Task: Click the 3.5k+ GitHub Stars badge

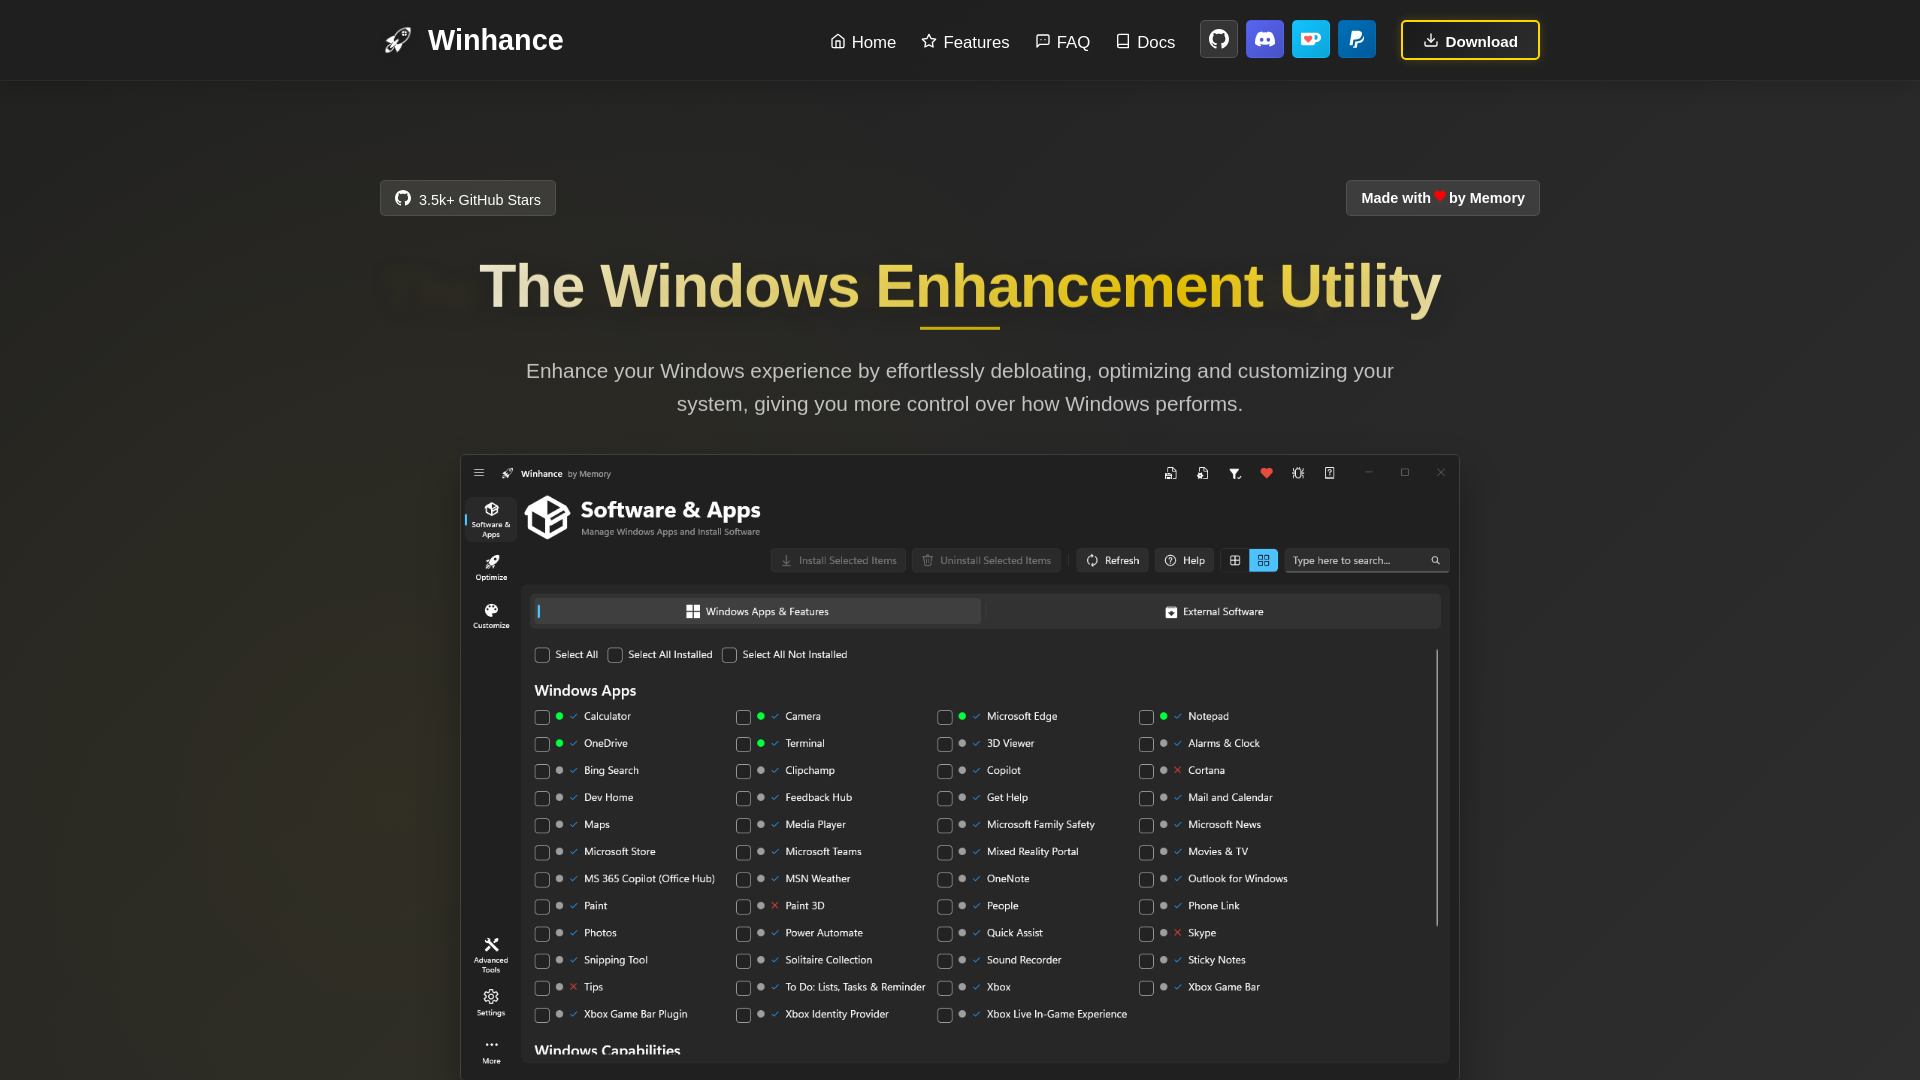Action: (467, 198)
